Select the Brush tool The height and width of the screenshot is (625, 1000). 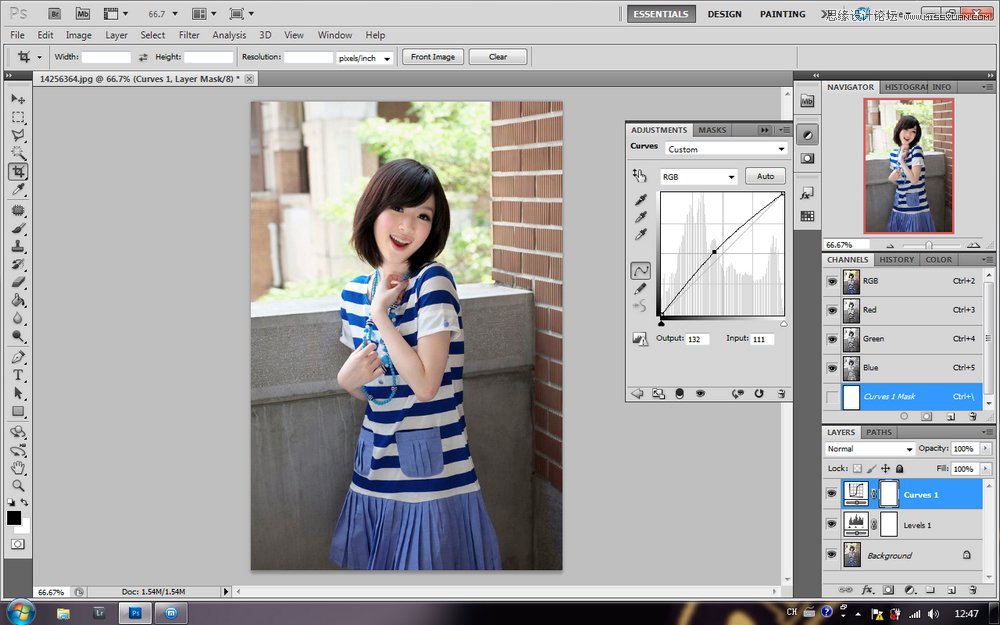point(17,227)
